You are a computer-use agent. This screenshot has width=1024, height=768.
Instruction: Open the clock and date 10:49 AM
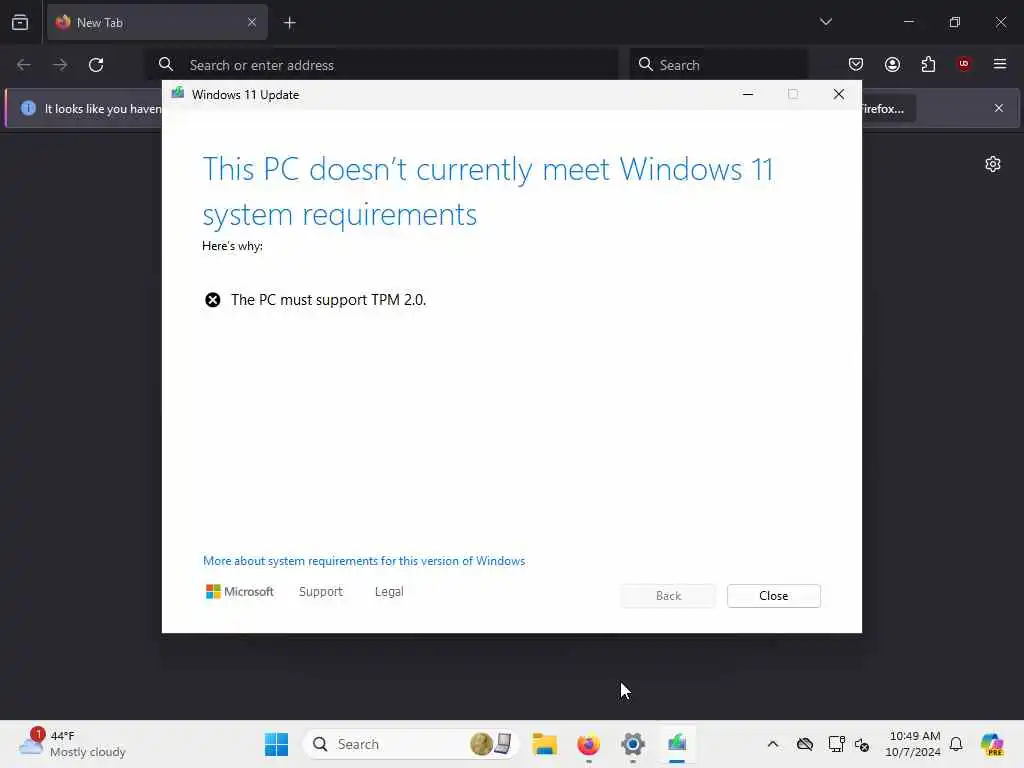[x=914, y=744]
